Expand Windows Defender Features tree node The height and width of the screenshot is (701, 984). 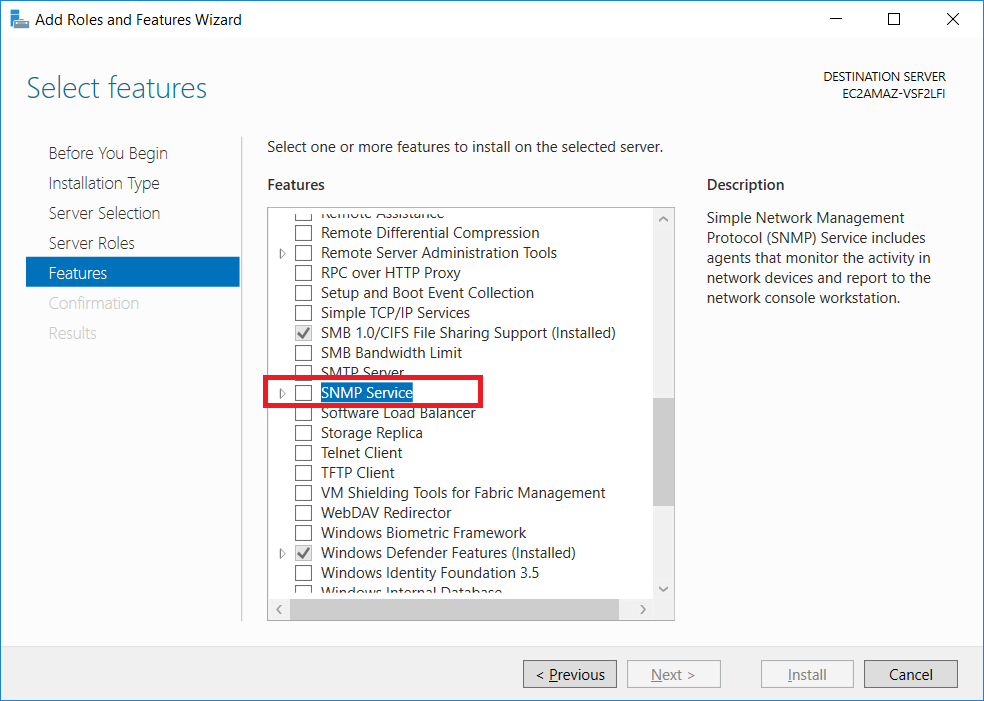click(x=282, y=554)
